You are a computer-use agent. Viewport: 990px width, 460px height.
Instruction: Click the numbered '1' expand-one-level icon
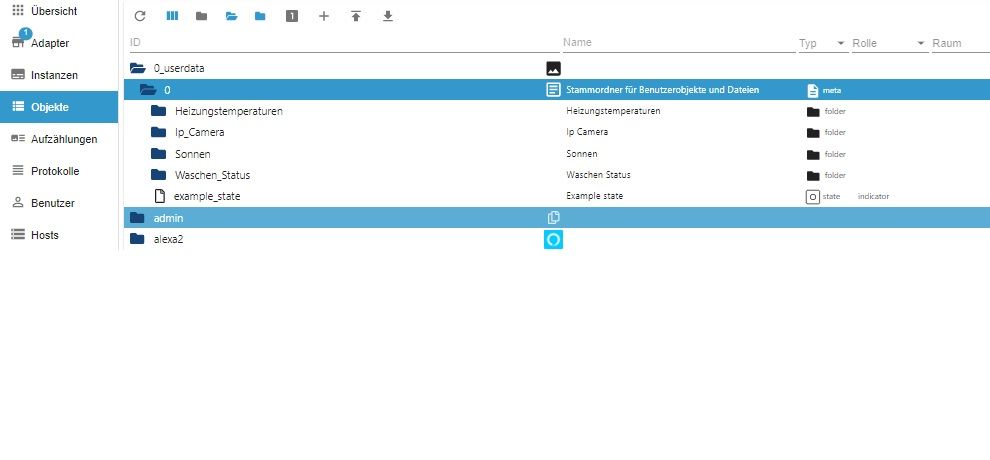[292, 17]
